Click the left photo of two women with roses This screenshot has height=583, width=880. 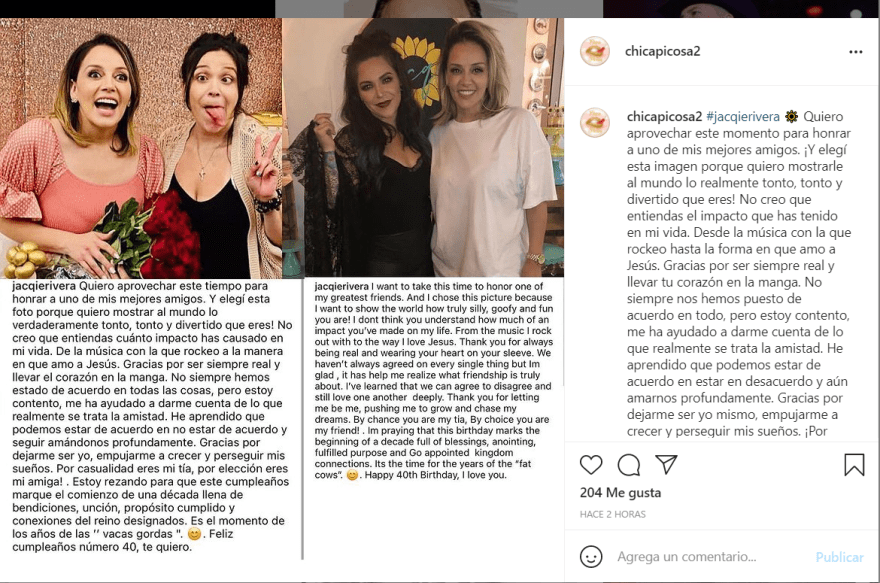pos(141,148)
